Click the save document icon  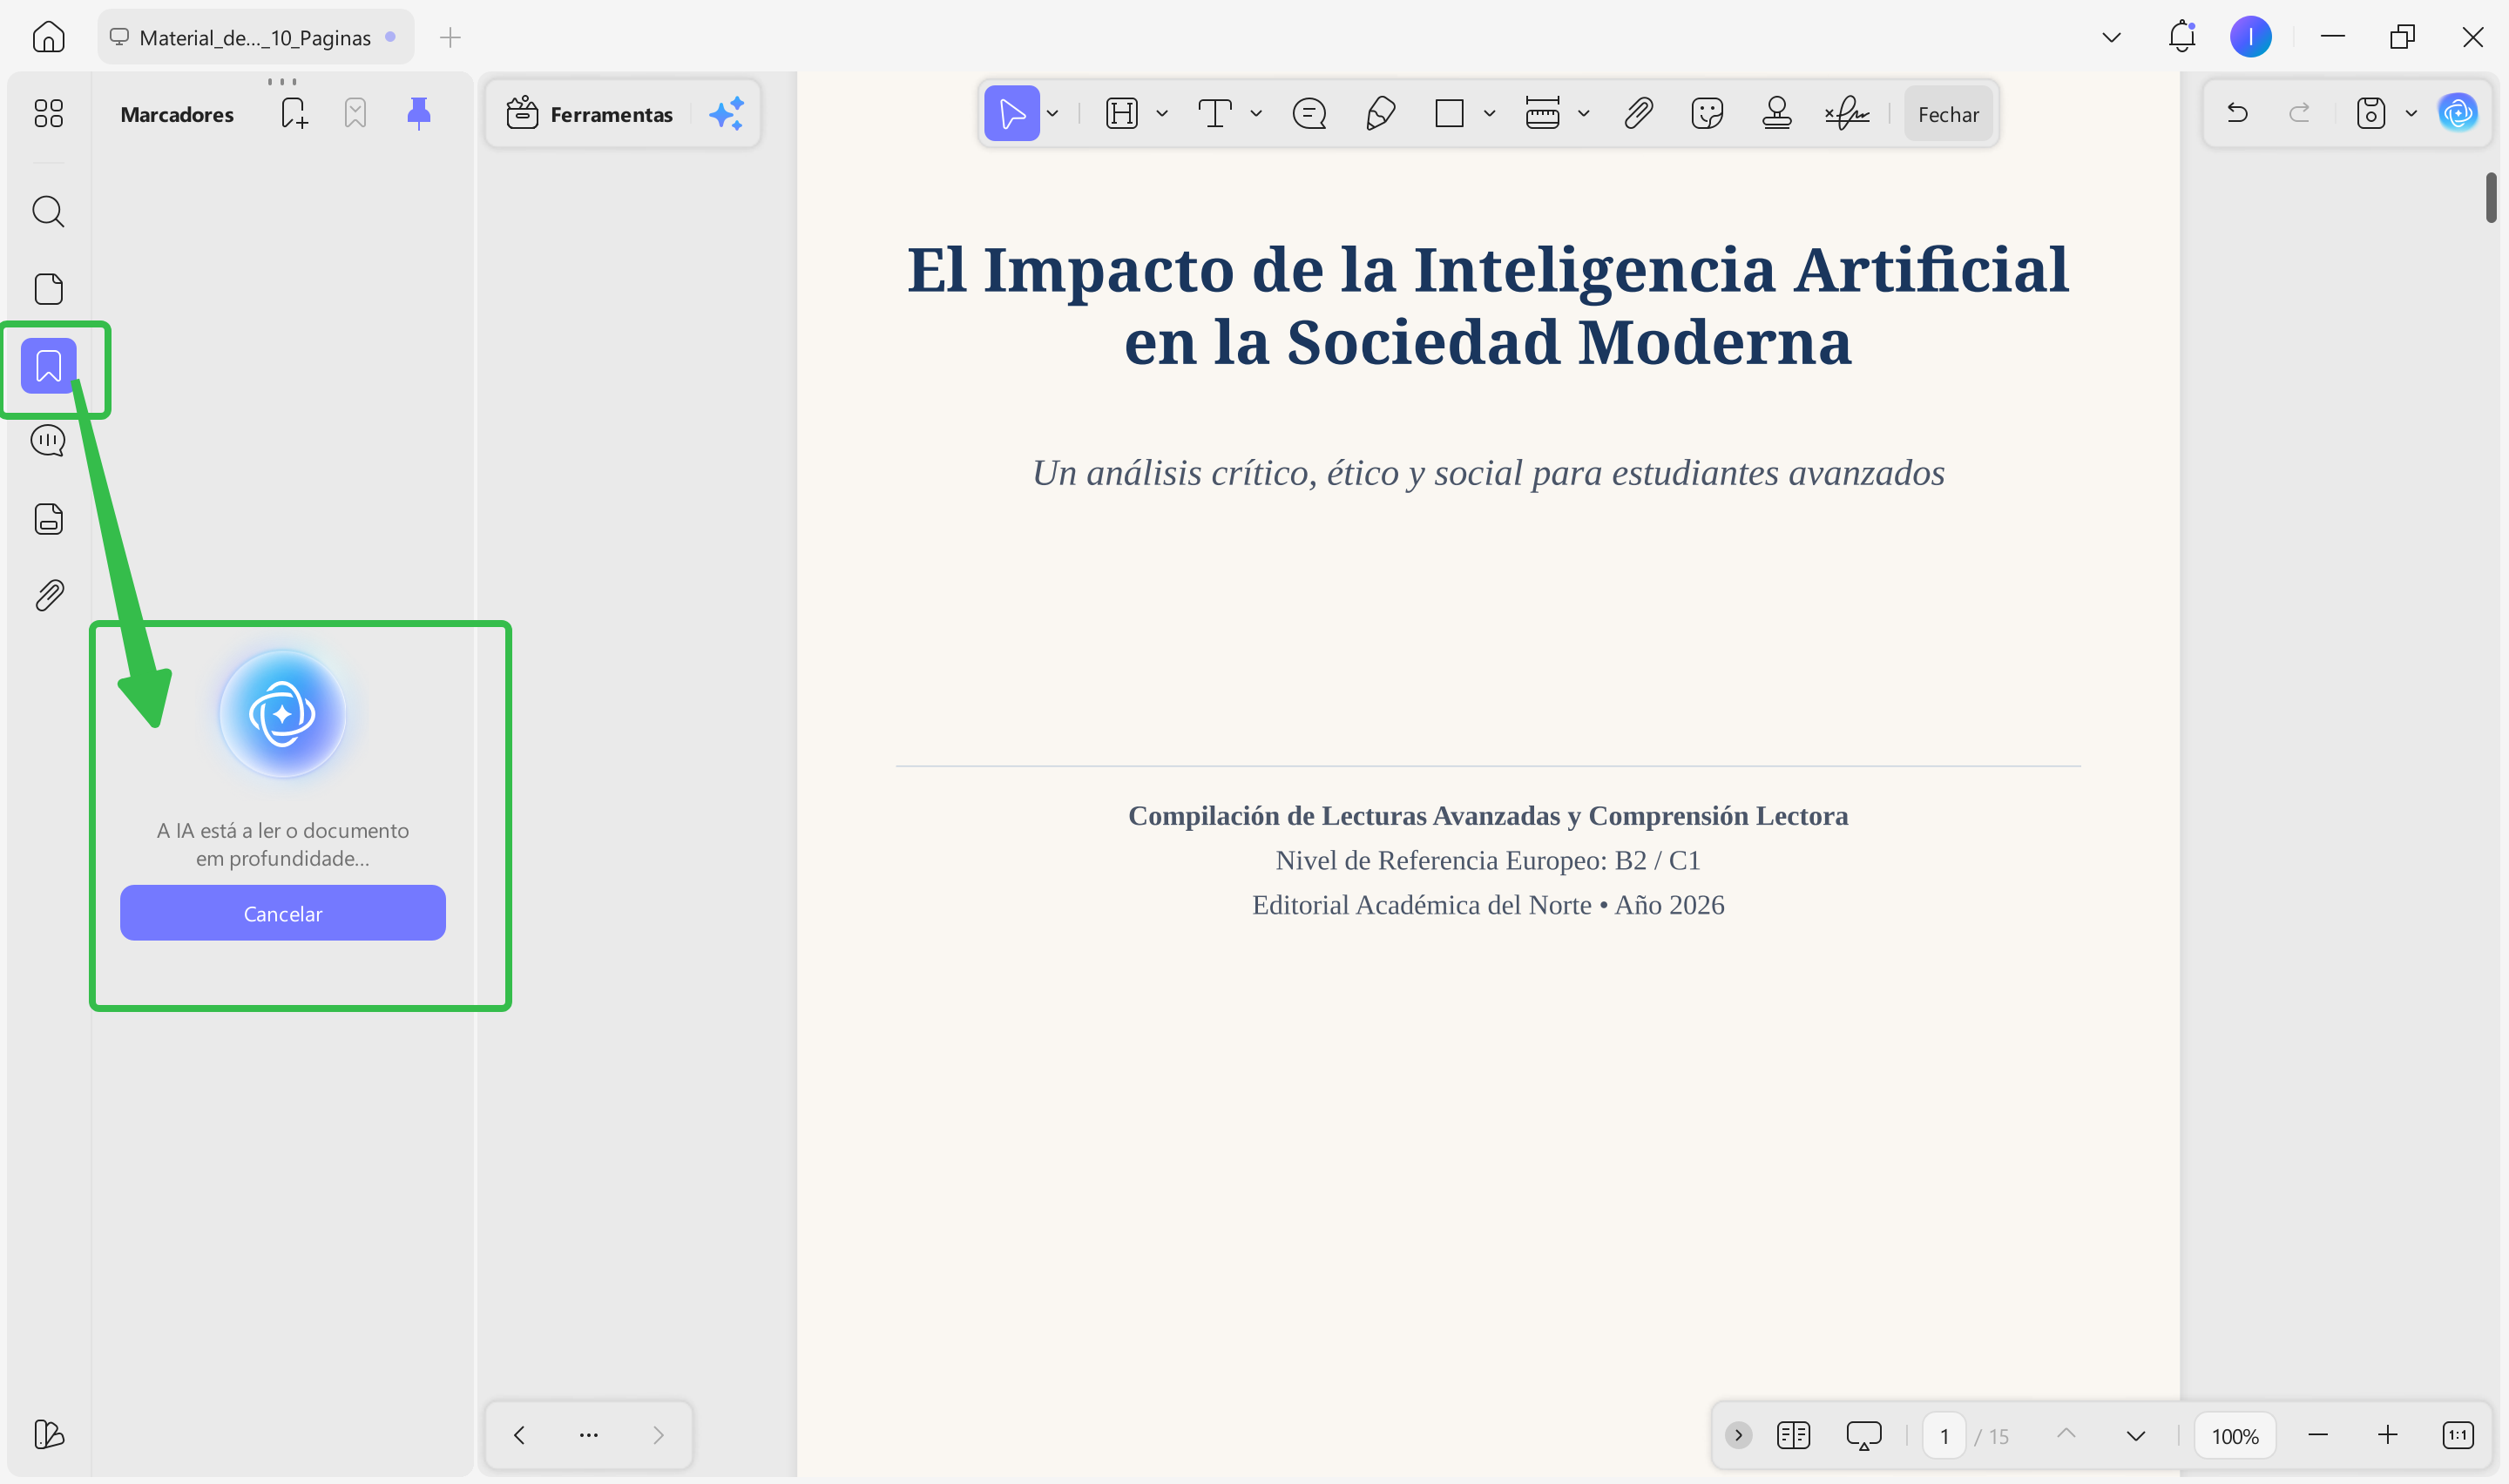(x=2370, y=113)
